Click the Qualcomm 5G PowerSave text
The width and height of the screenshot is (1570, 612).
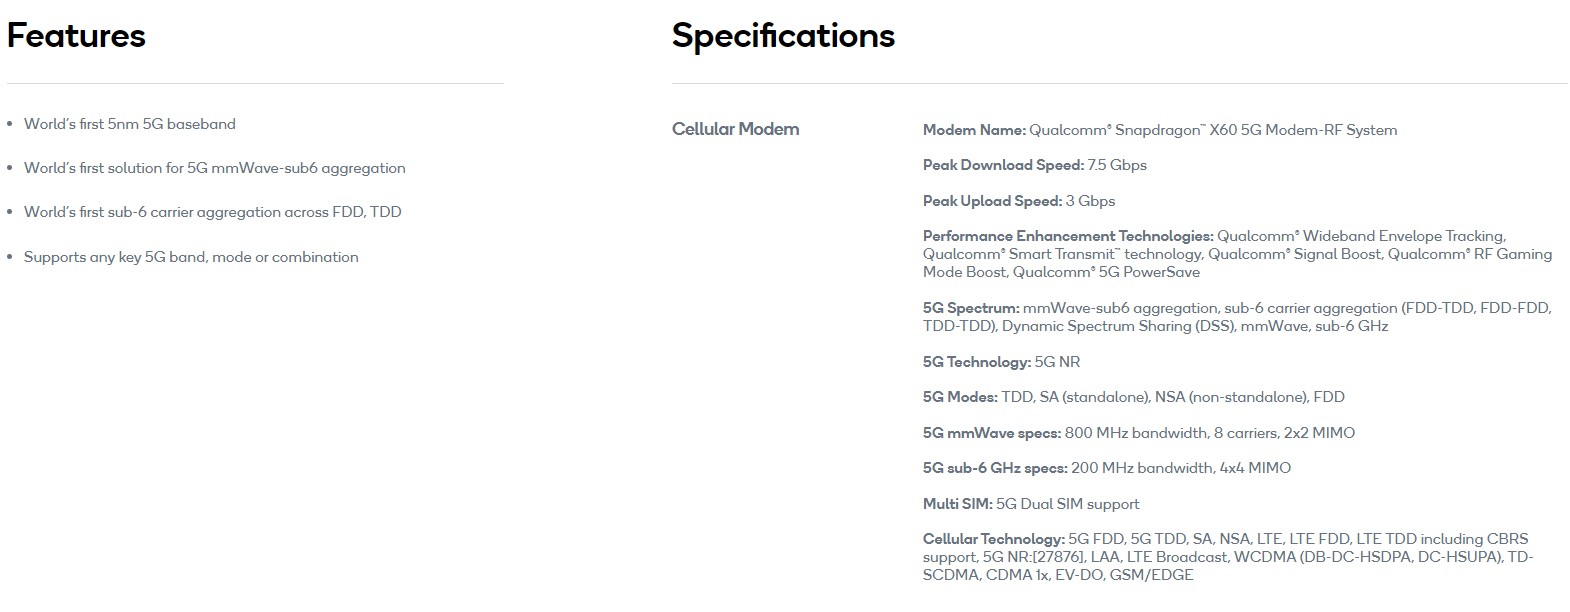1106,272
